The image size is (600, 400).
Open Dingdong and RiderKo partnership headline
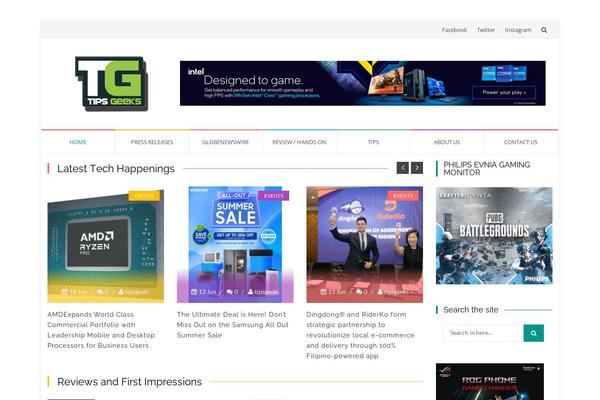tap(360, 335)
